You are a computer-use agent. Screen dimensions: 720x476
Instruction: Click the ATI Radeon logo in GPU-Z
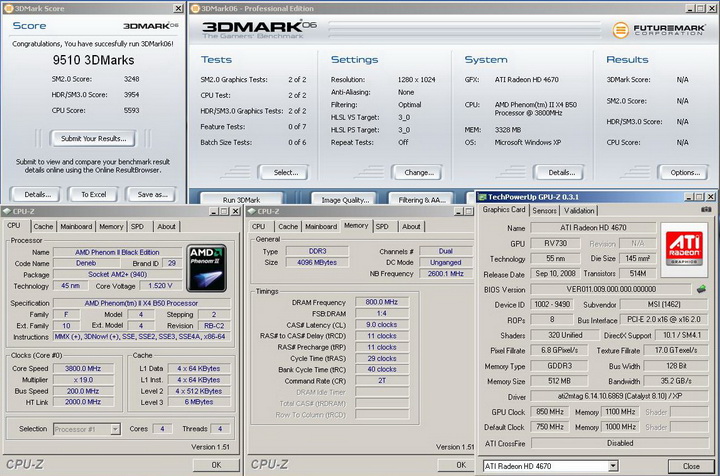[684, 249]
